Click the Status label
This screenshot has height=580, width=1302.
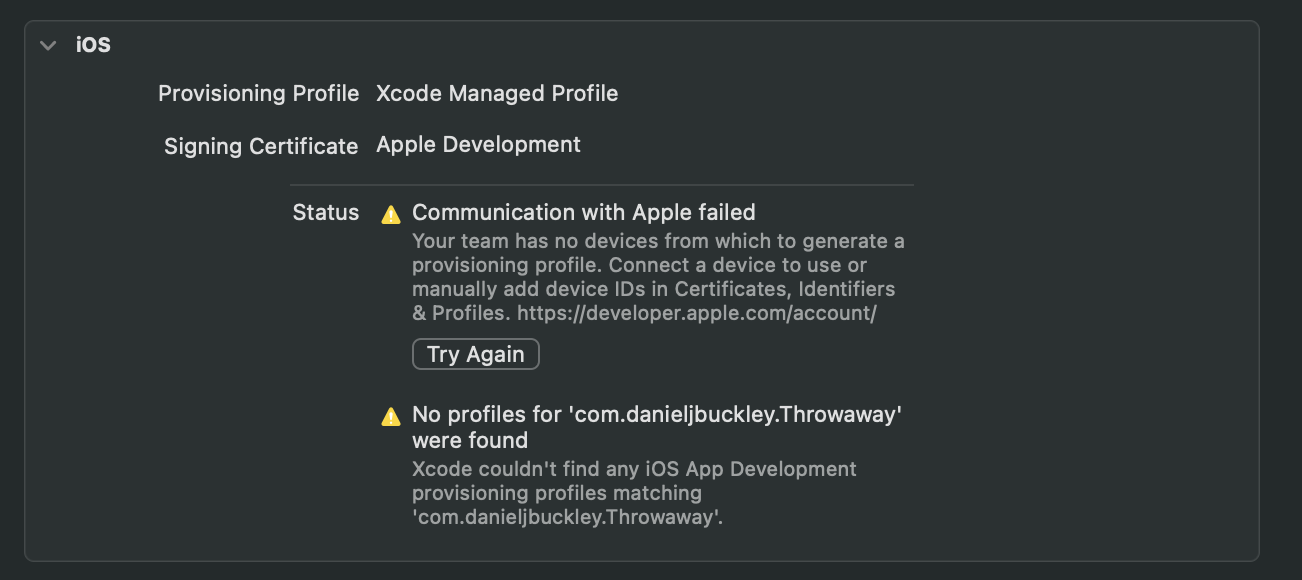tap(325, 212)
